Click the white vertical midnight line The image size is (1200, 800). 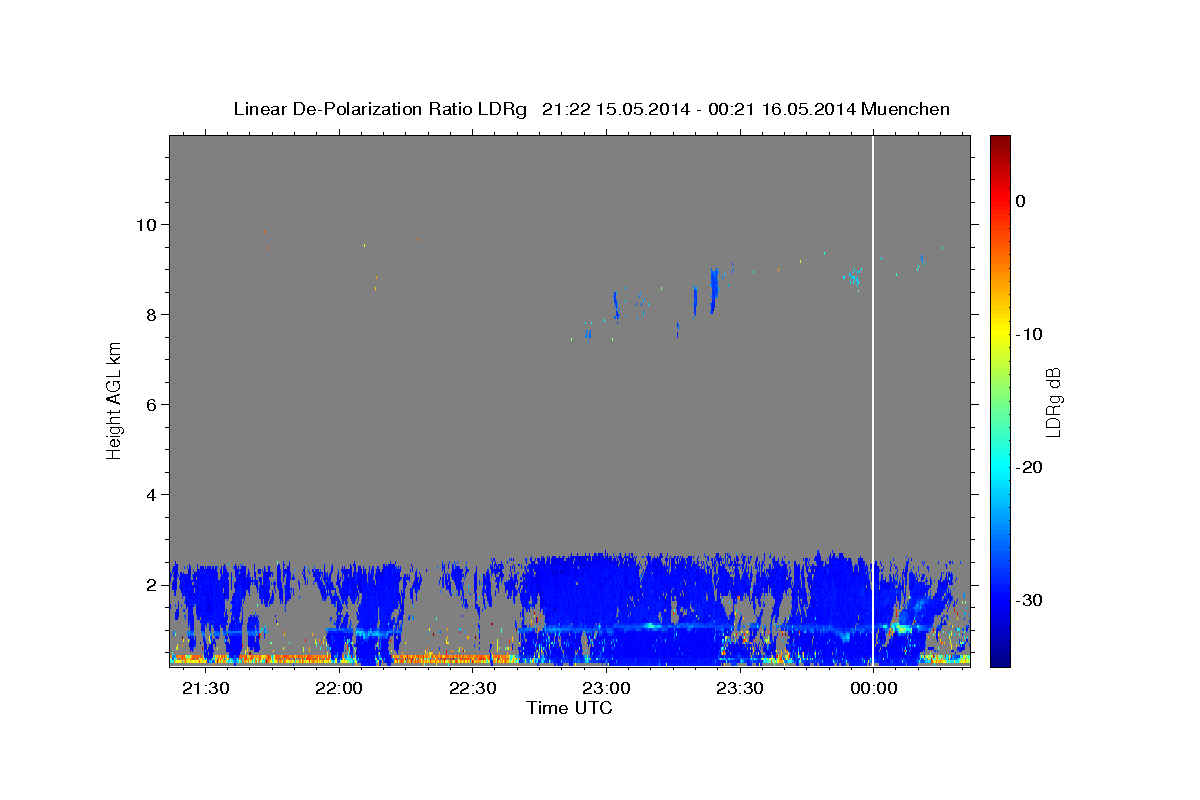[873, 400]
